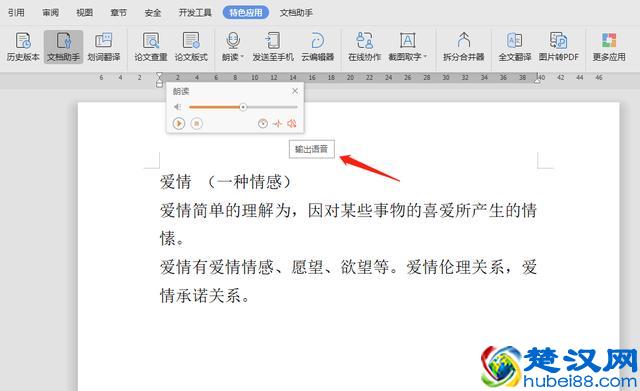
Task: Run 全文翻译 full text translation
Action: pyautogui.click(x=515, y=47)
